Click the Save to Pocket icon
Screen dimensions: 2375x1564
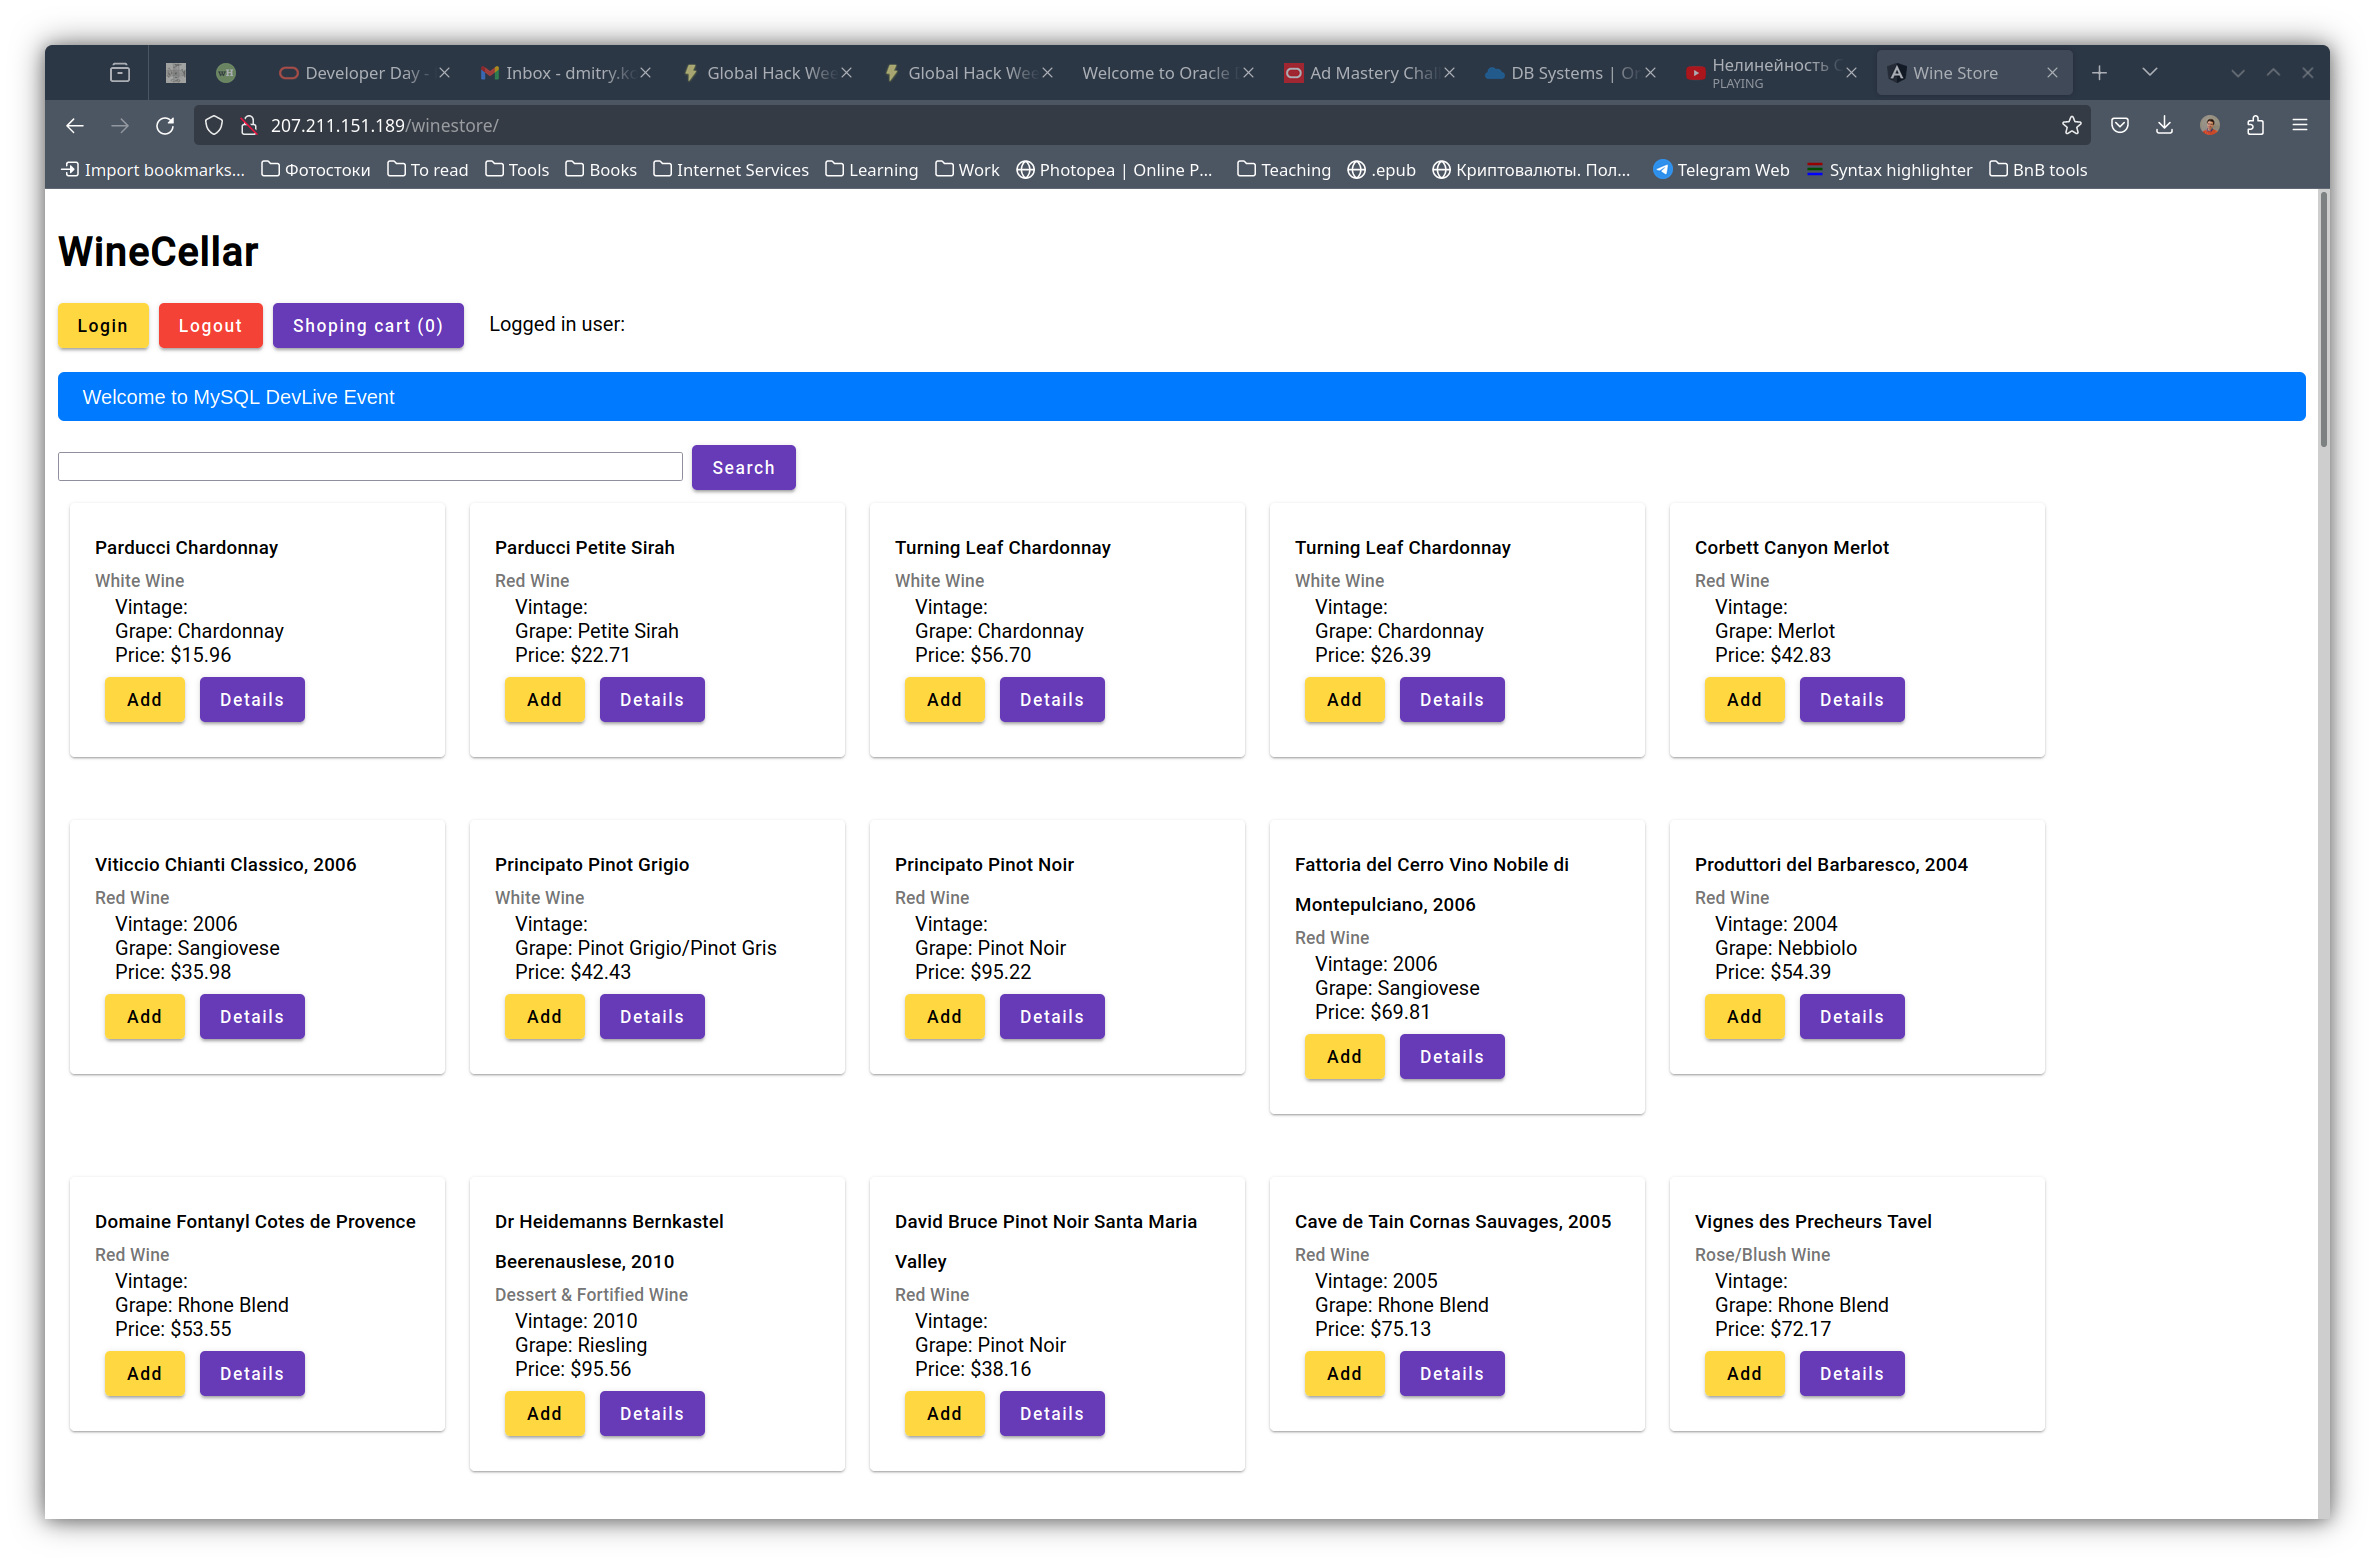[2119, 125]
